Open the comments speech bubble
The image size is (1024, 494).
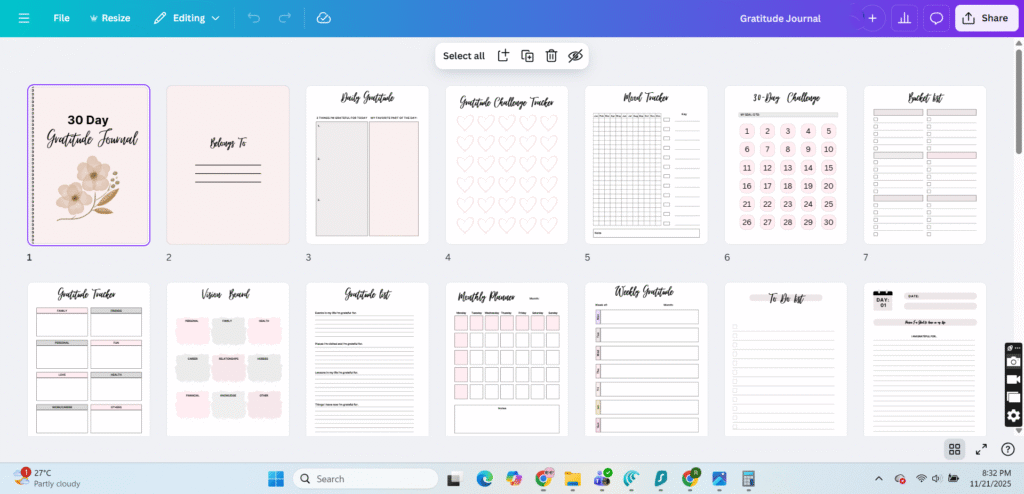[936, 18]
